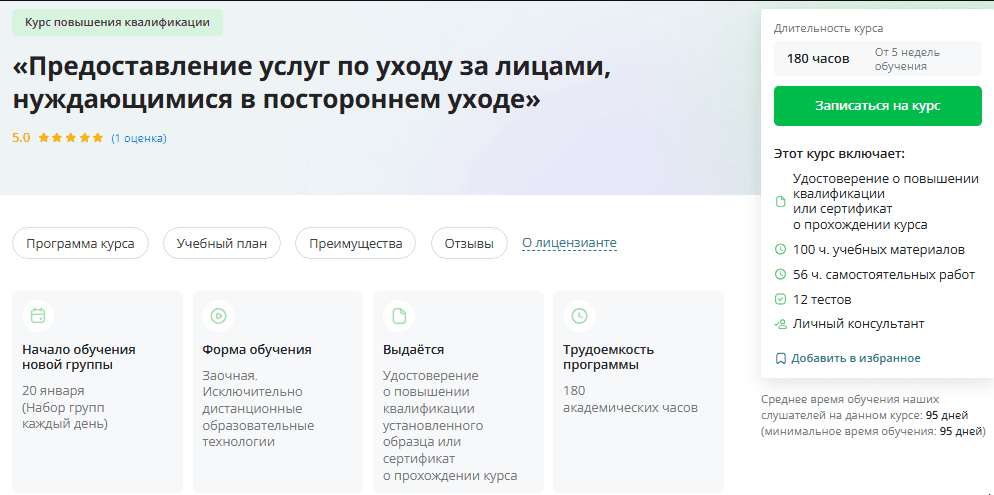This screenshot has width=994, height=495.
Task: Click the checkbox icon beside 12 тестов
Action: 781,299
